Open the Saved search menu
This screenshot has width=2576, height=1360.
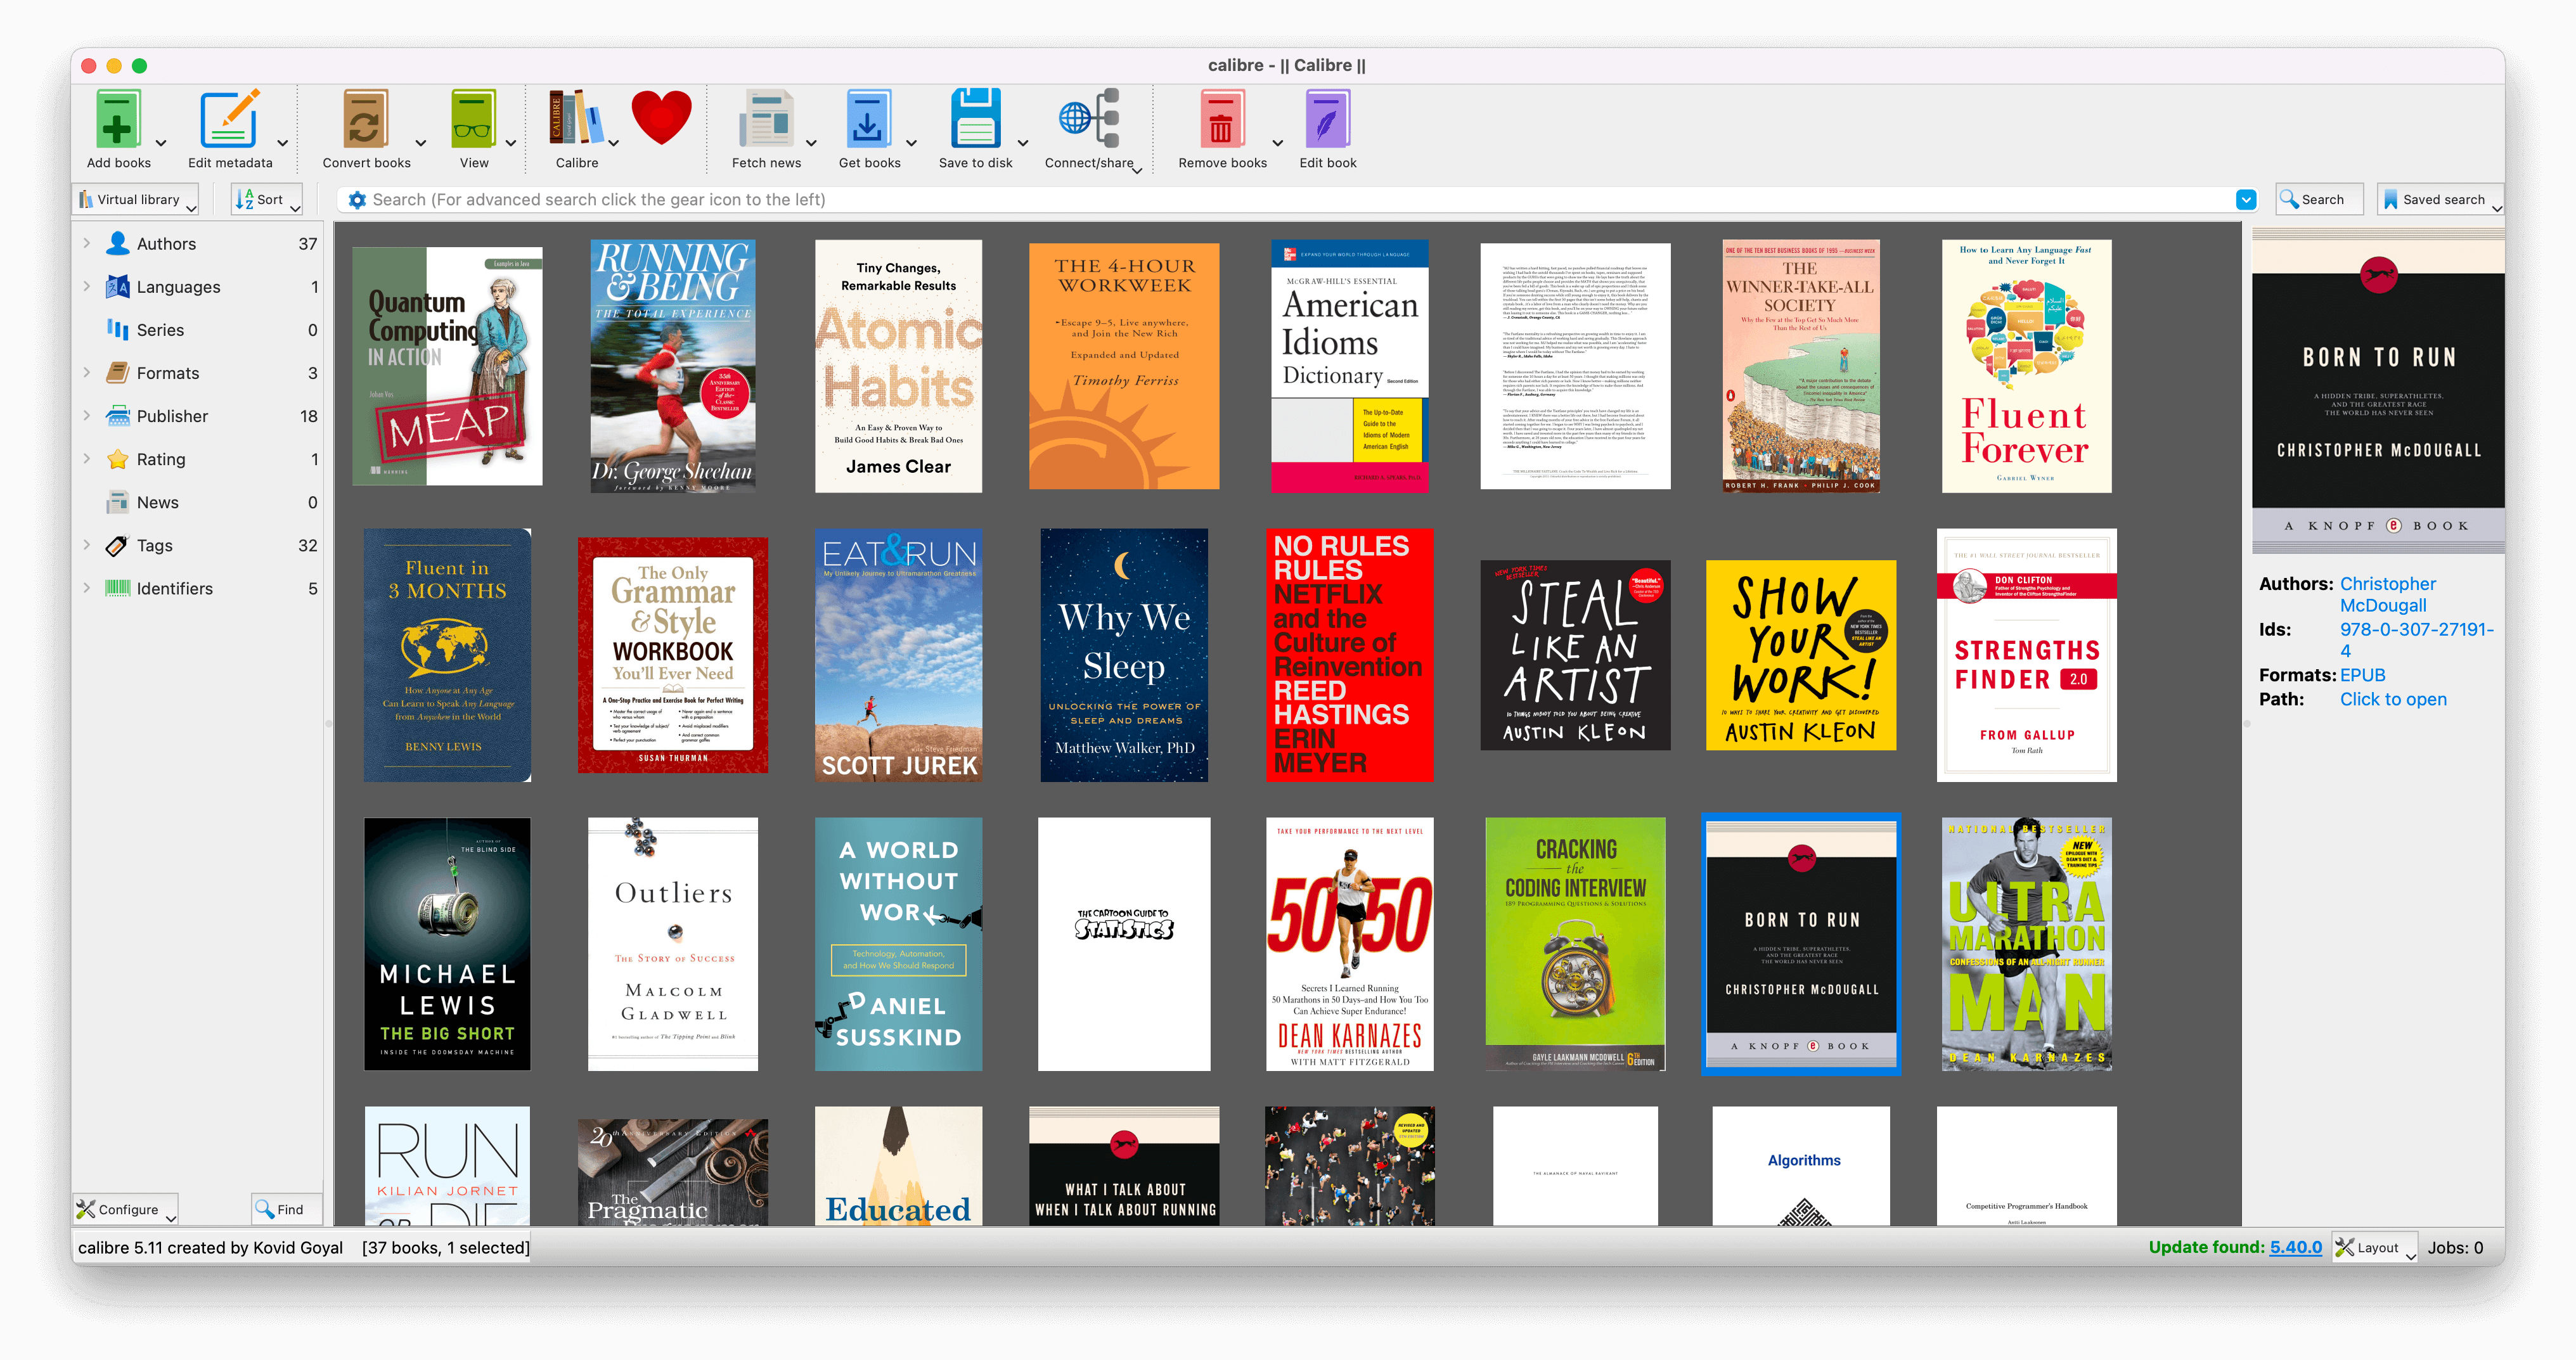[2440, 199]
